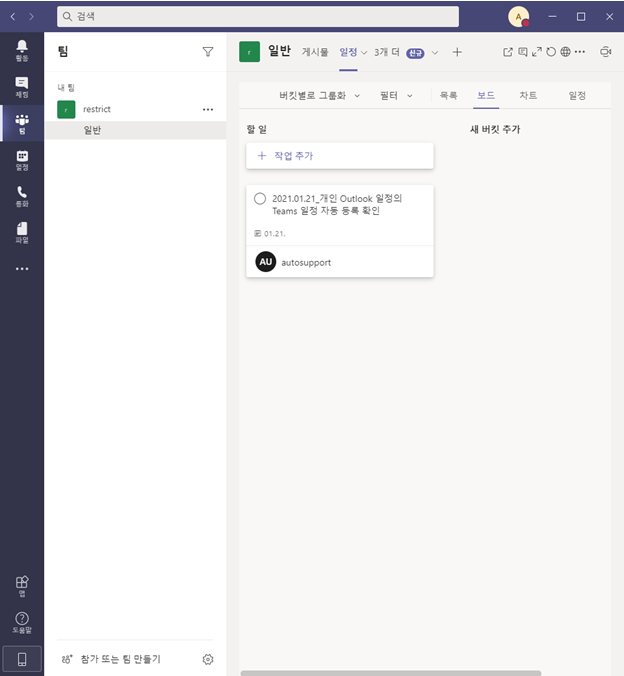Click Add new bucket
The height and width of the screenshot is (676, 624).
(x=495, y=129)
